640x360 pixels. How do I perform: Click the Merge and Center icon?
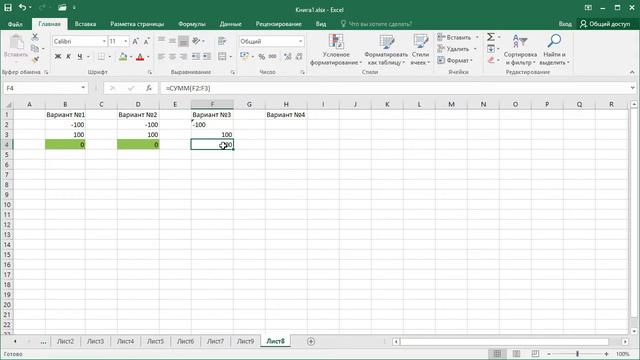coord(222,57)
